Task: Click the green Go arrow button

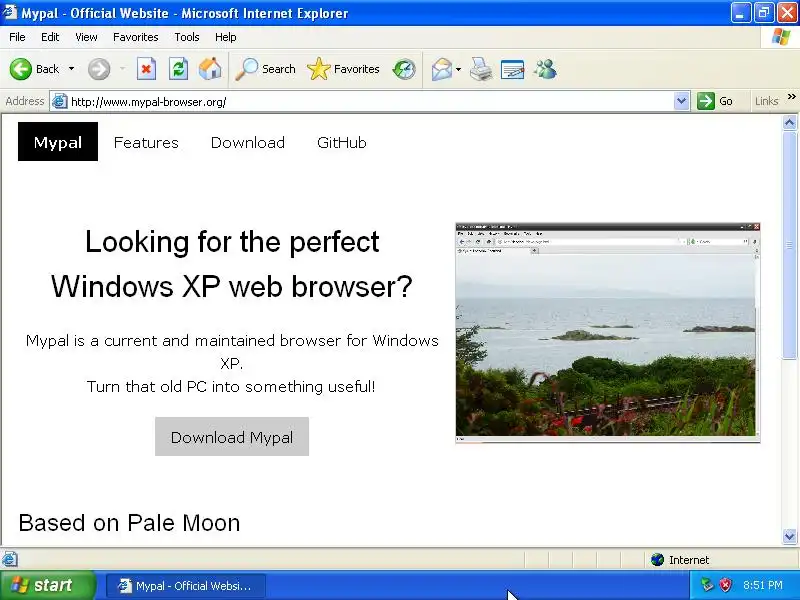Action: pyautogui.click(x=706, y=101)
